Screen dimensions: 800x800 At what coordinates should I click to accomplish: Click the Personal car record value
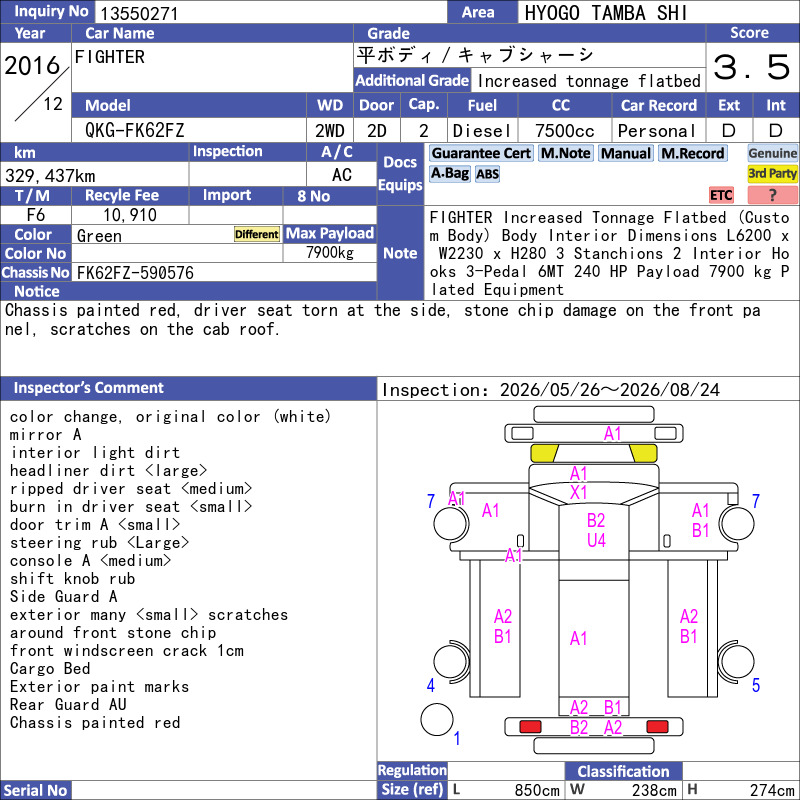coord(657,131)
